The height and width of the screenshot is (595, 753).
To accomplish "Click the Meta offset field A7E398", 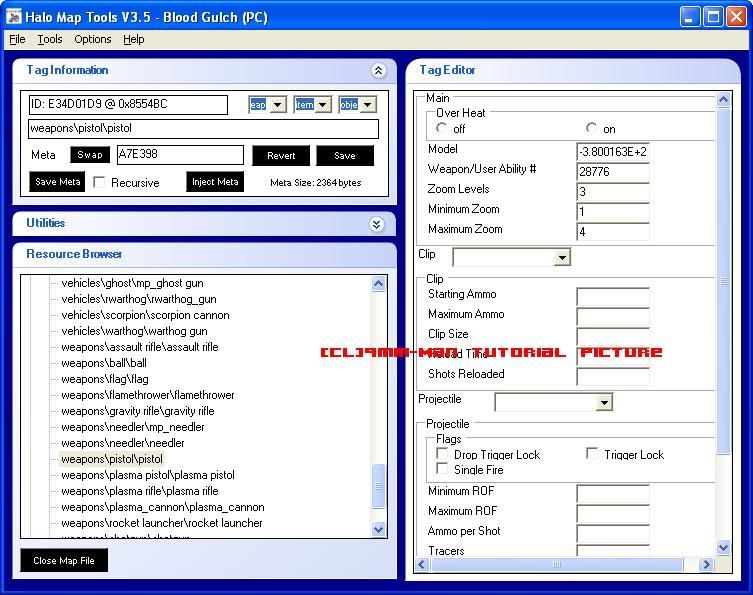I will (x=180, y=155).
